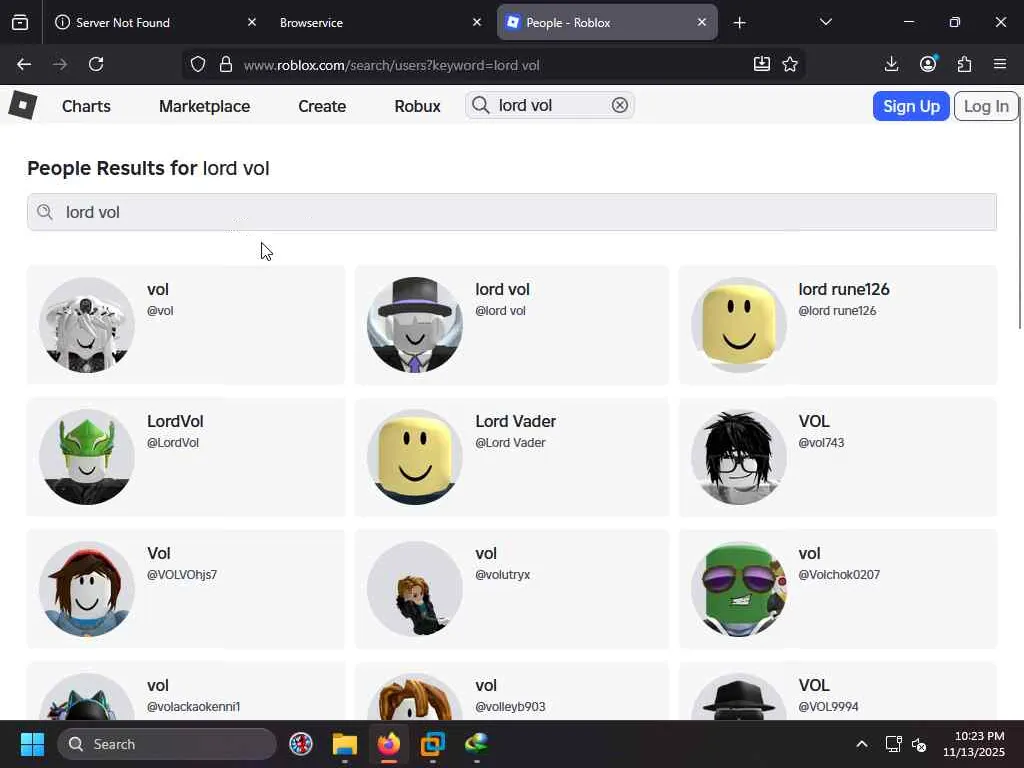Focus the People Results search field

click(512, 212)
